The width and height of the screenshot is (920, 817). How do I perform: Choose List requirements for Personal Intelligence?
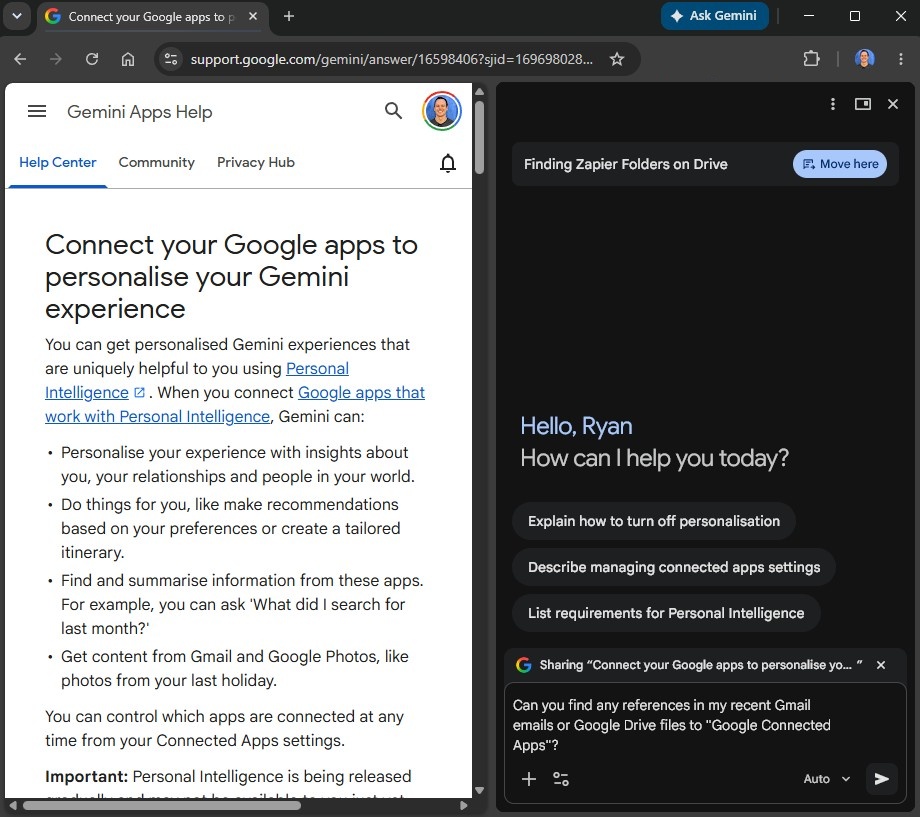pyautogui.click(x=666, y=613)
